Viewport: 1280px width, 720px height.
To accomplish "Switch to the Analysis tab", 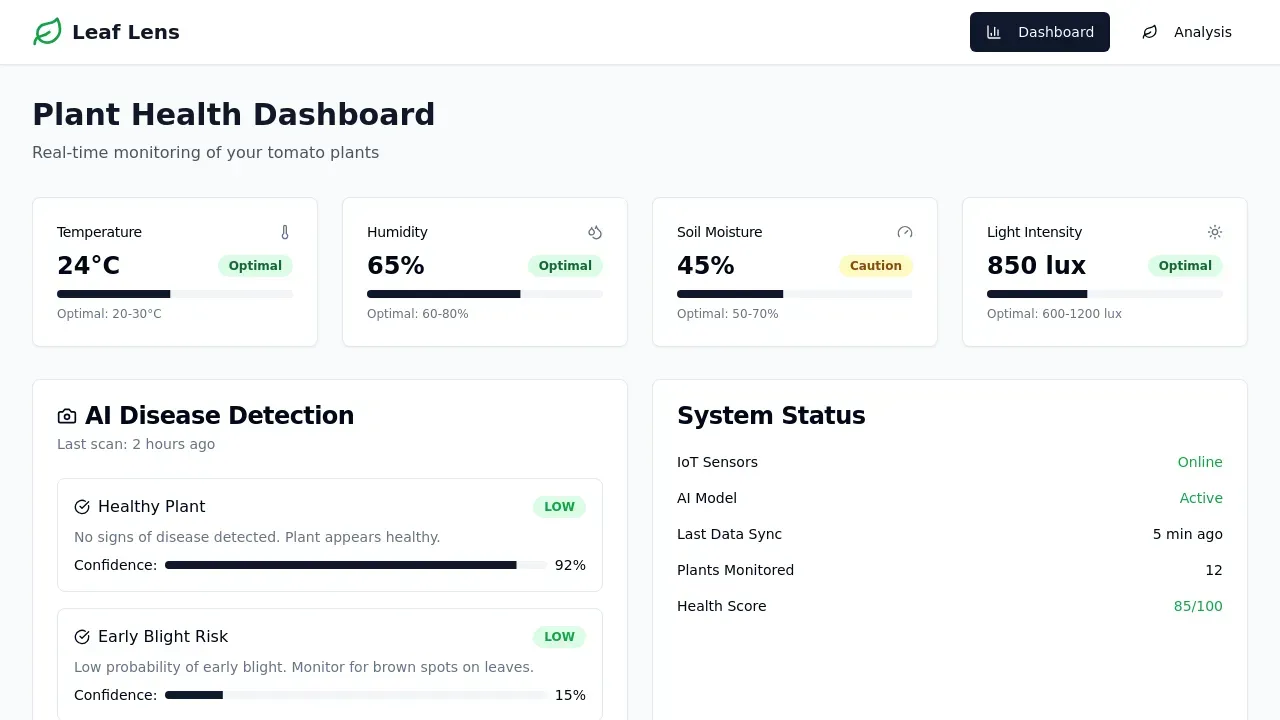I will [x=1186, y=32].
